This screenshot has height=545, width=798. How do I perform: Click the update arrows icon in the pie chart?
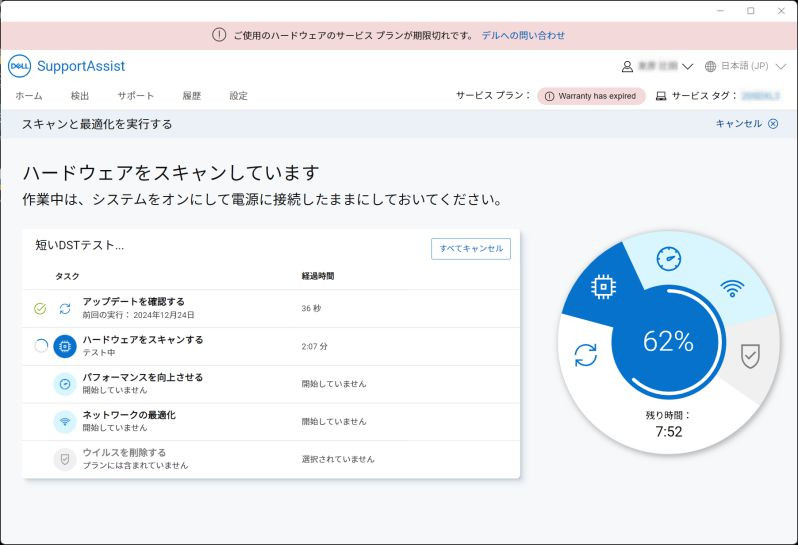586,355
